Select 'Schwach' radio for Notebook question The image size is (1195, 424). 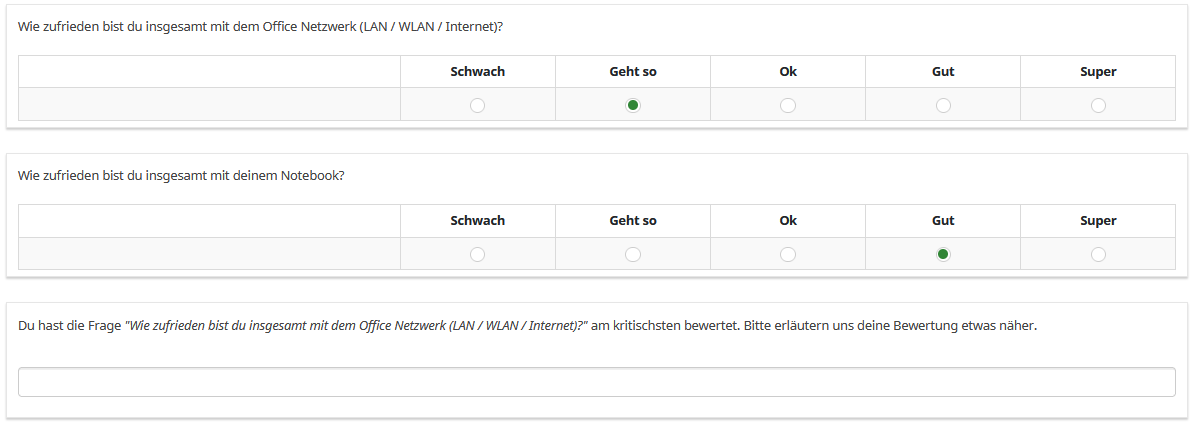coord(478,254)
